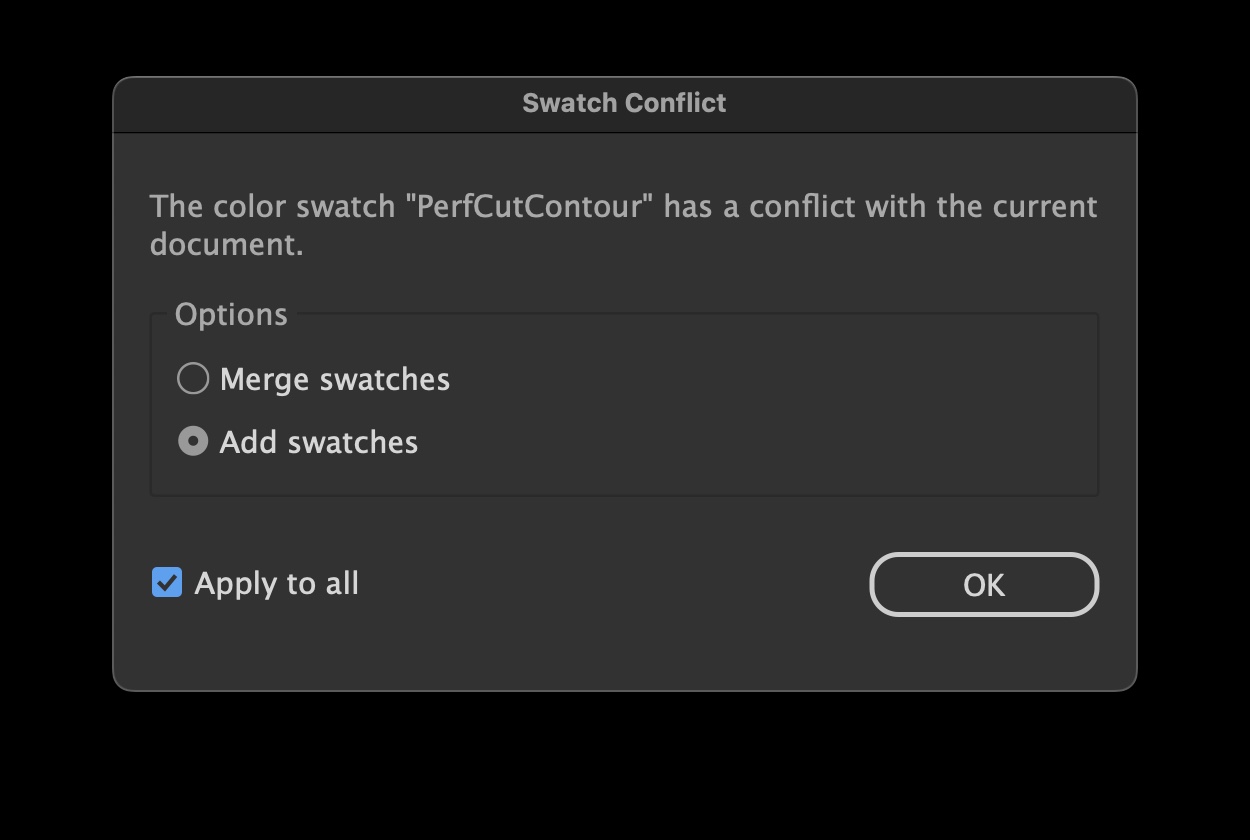Image resolution: width=1250 pixels, height=840 pixels.
Task: Click the radio circle beside Merge swatches
Action: pyautogui.click(x=193, y=378)
